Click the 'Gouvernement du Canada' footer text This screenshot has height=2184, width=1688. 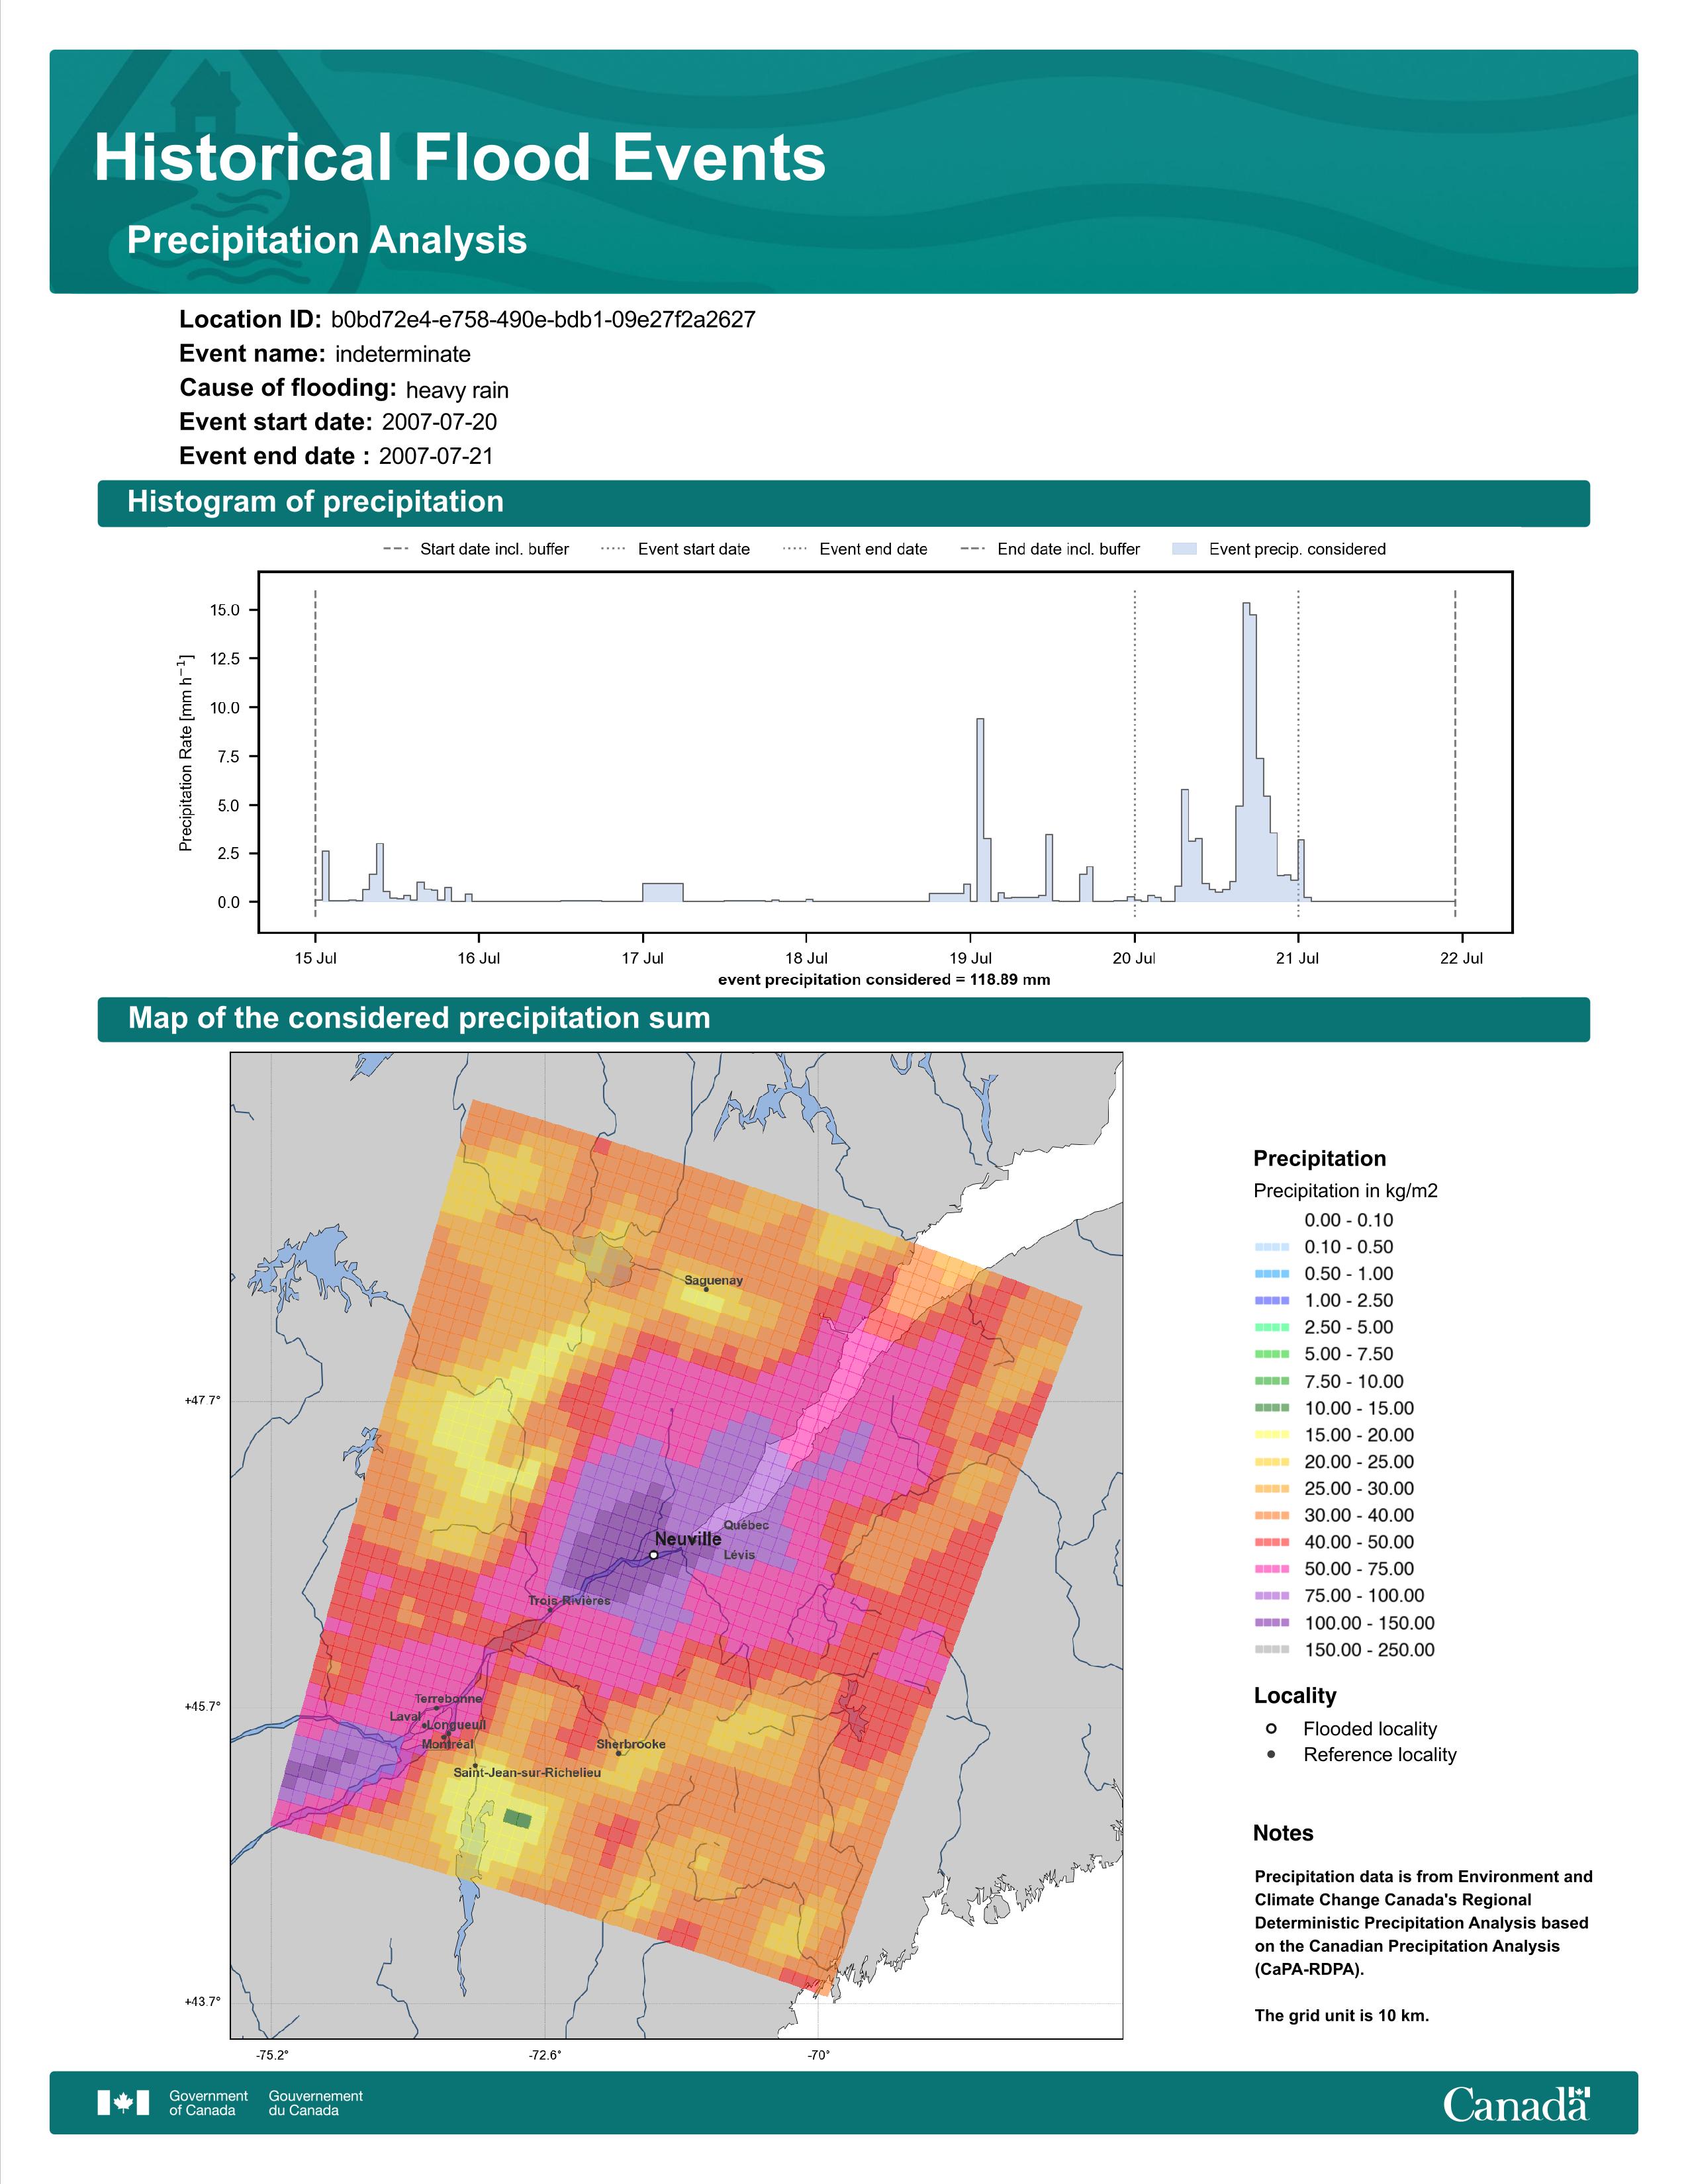click(316, 2103)
